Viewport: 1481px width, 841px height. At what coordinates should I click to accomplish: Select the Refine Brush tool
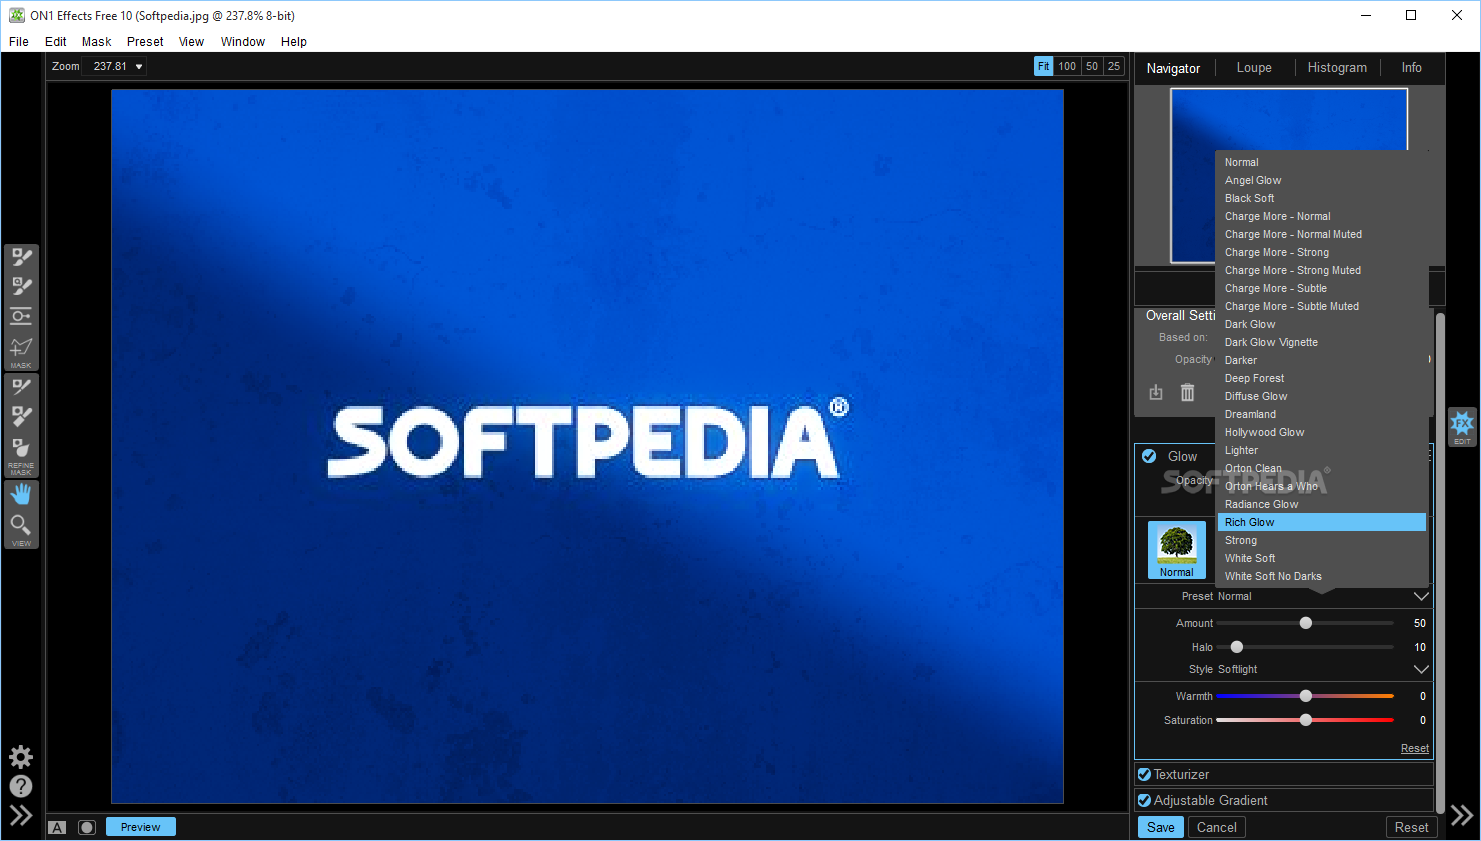point(21,387)
